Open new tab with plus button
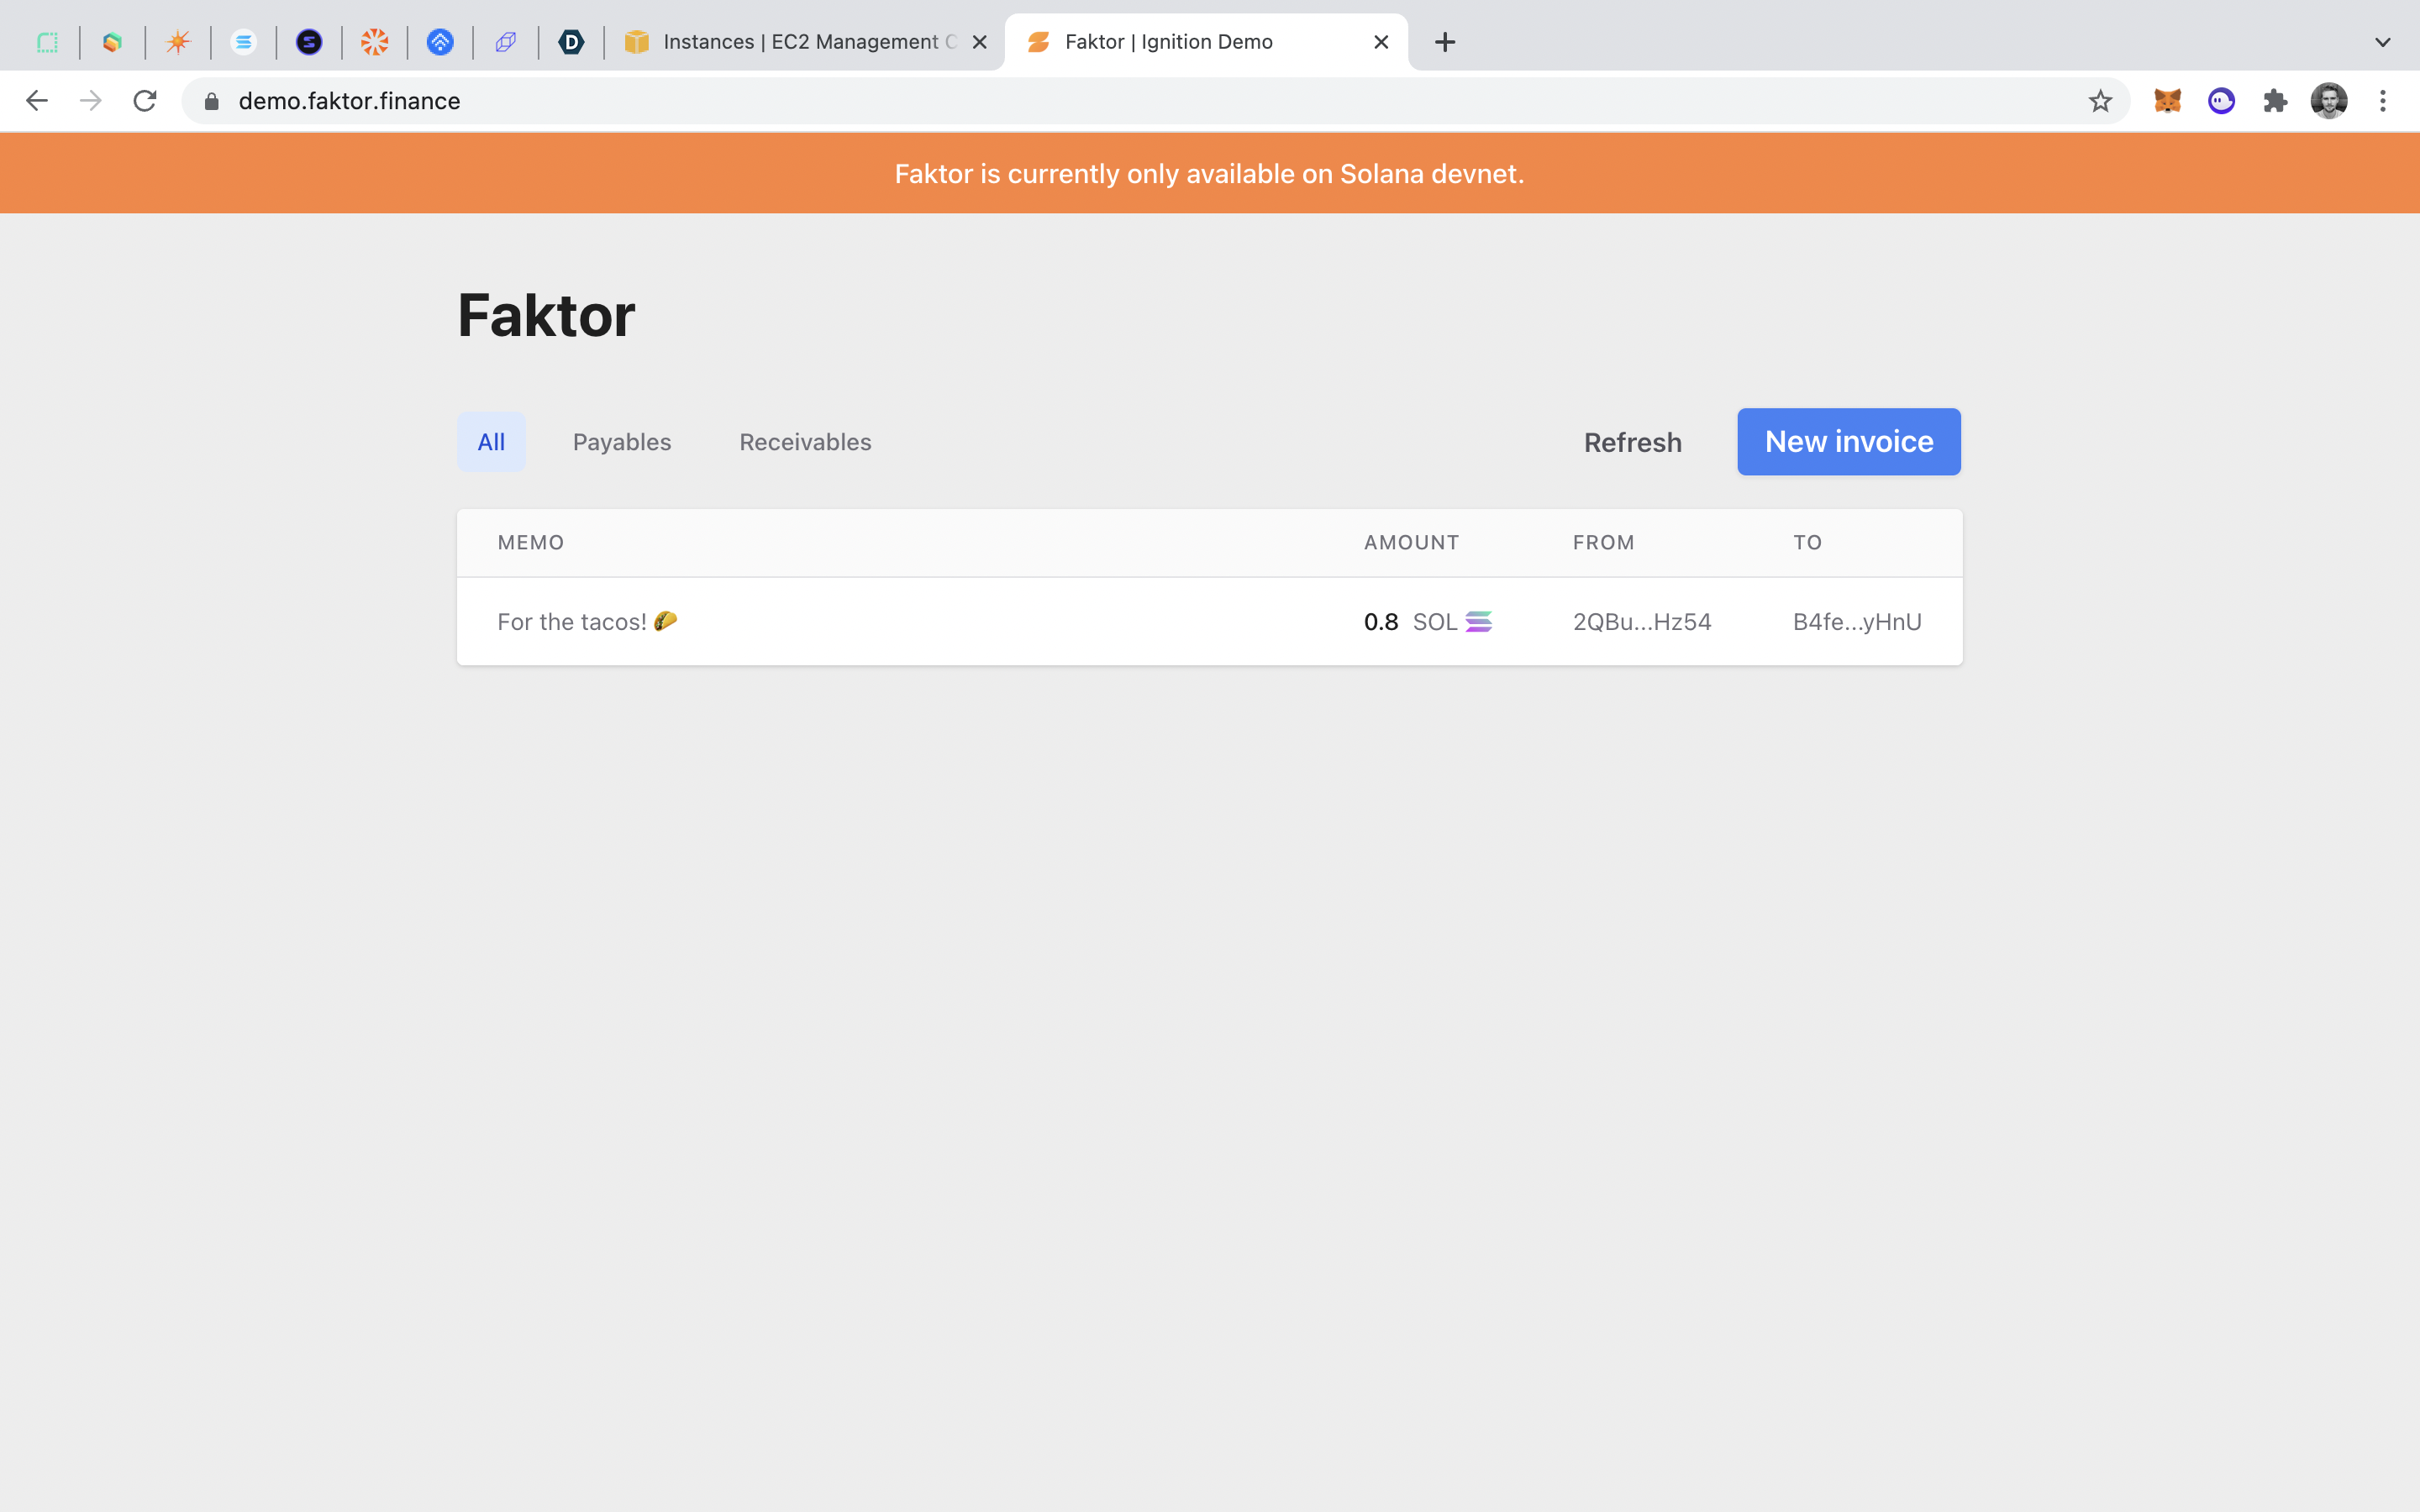This screenshot has height=1512, width=2420. 1445,42
